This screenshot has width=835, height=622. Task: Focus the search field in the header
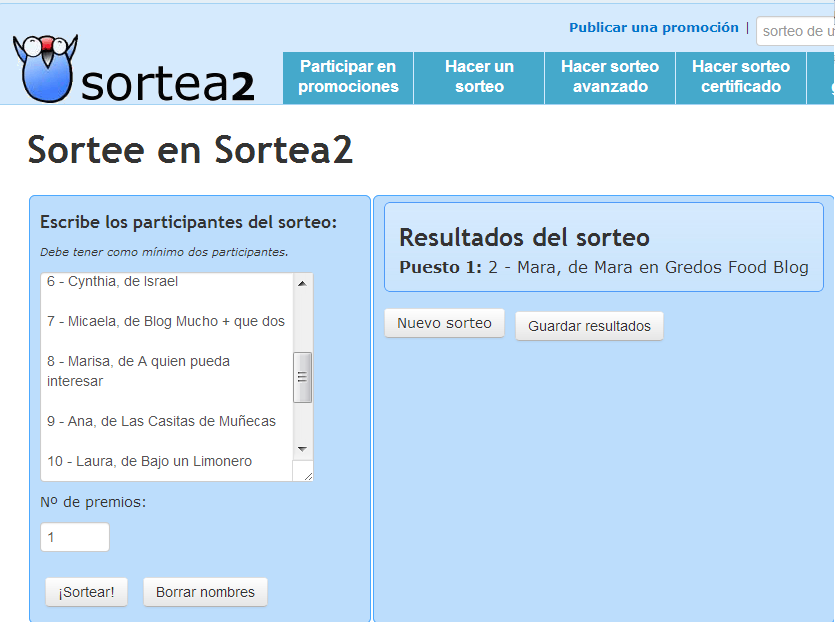tap(795, 31)
